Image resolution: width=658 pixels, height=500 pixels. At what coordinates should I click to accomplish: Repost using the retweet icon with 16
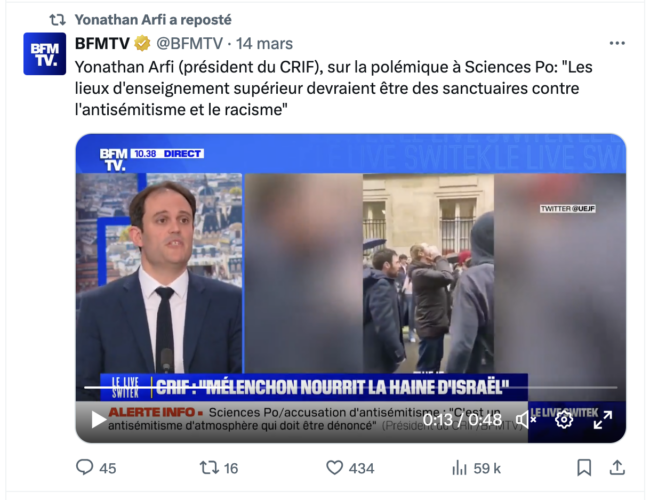coord(209,467)
